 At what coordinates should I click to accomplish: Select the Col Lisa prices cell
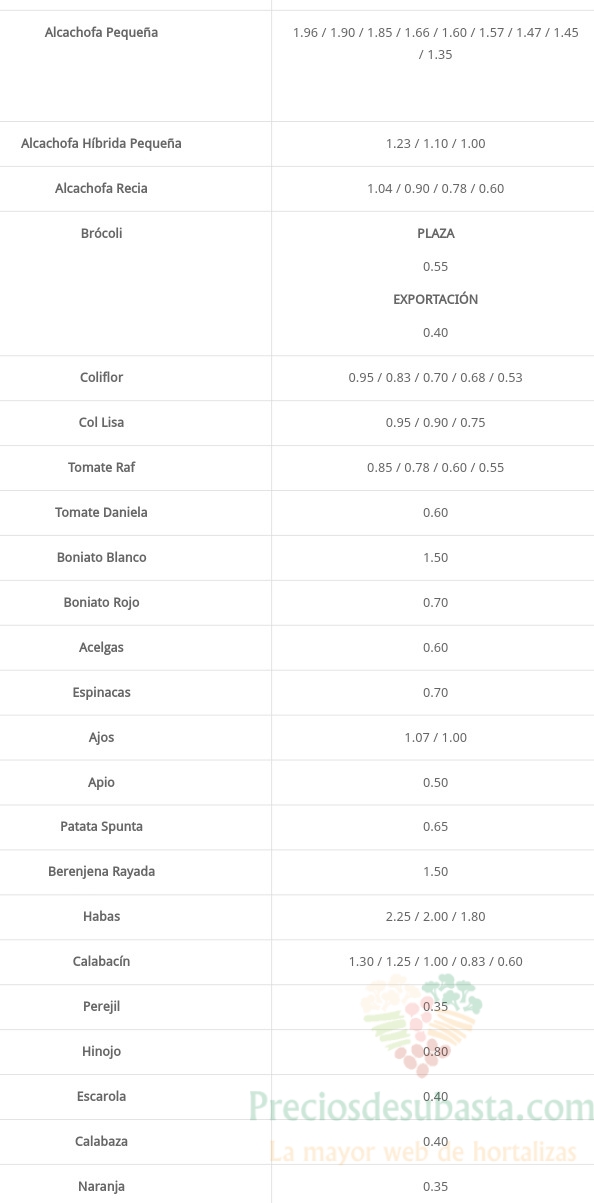[x=436, y=422]
